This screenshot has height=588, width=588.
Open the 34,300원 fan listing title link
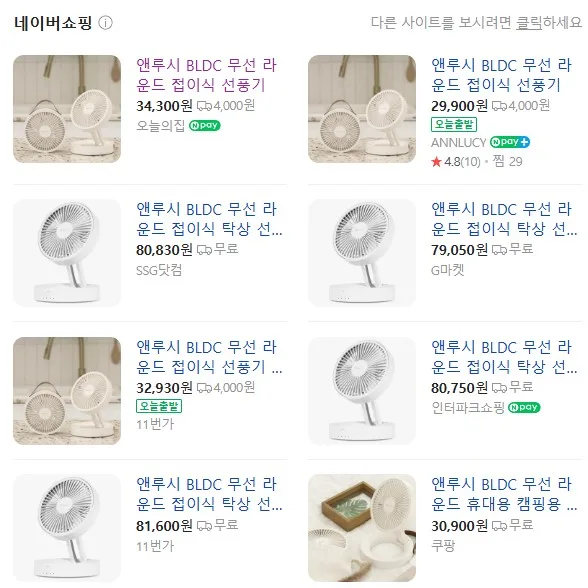pyautogui.click(x=206, y=75)
